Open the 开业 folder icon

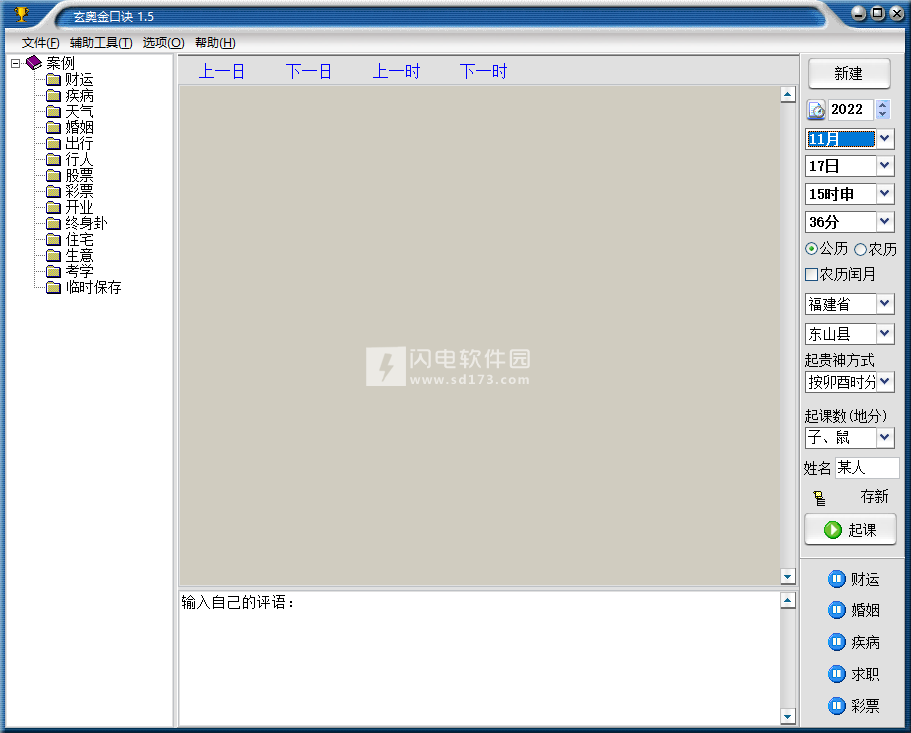coord(53,207)
